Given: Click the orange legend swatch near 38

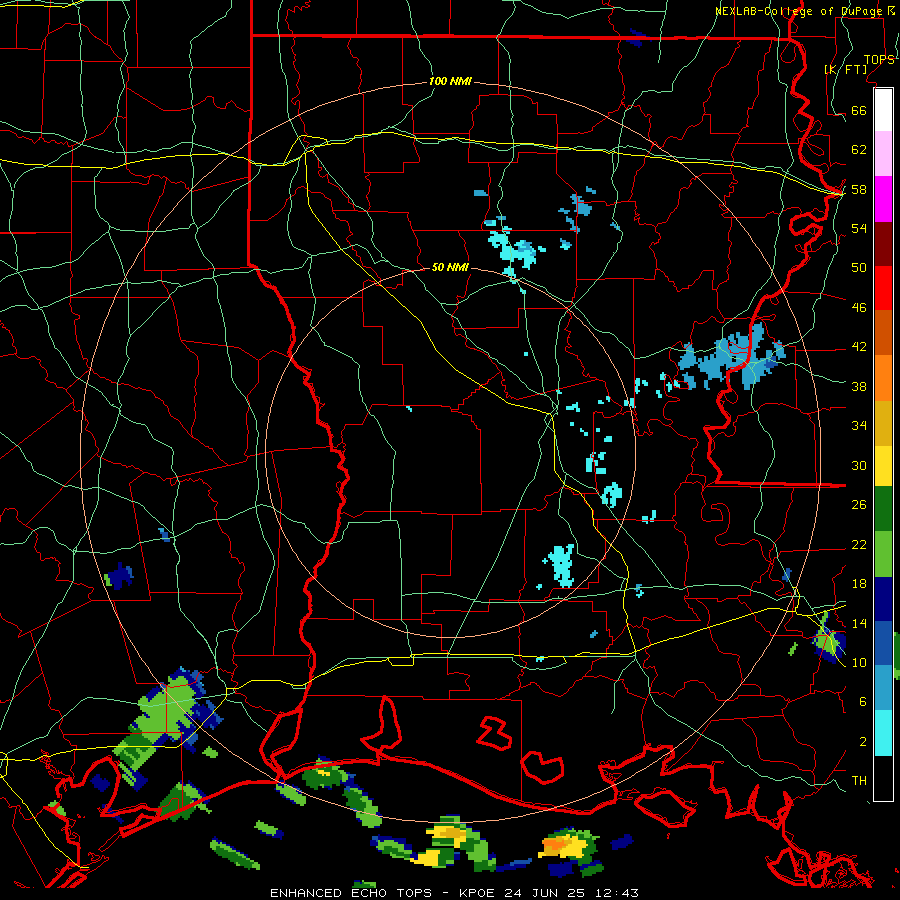Looking at the screenshot, I should pyautogui.click(x=883, y=377).
